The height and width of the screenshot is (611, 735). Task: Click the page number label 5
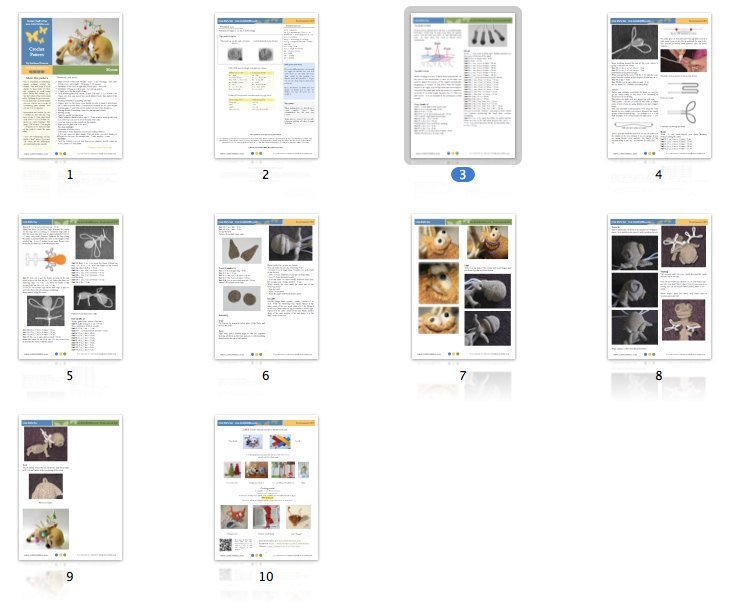pos(70,375)
